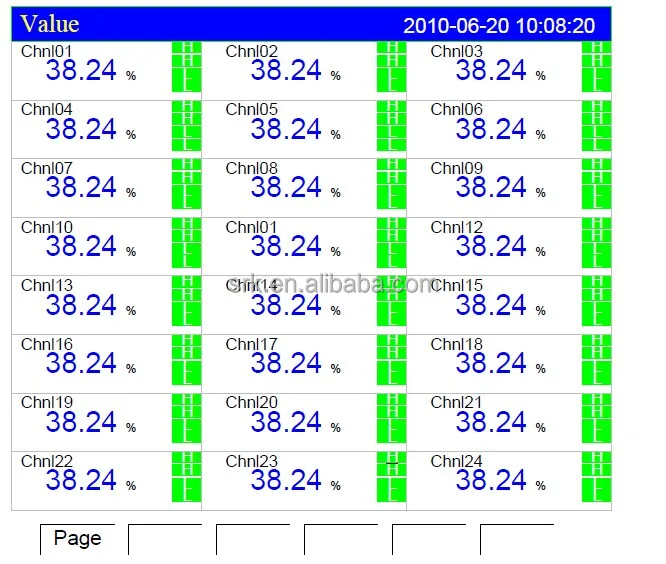Select the 38.24 reading of Chnl20
Viewport: 666px width, 564px height.
click(x=286, y=422)
